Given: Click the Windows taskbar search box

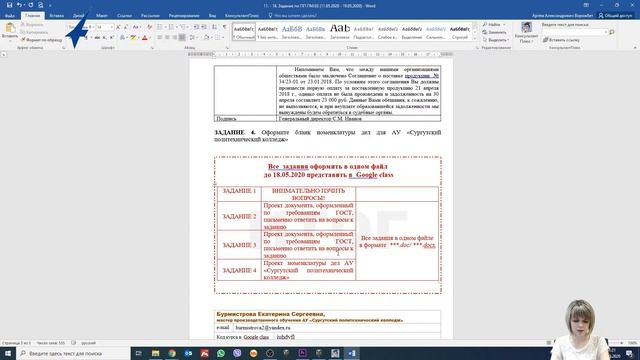Looking at the screenshot, I should 73,353.
